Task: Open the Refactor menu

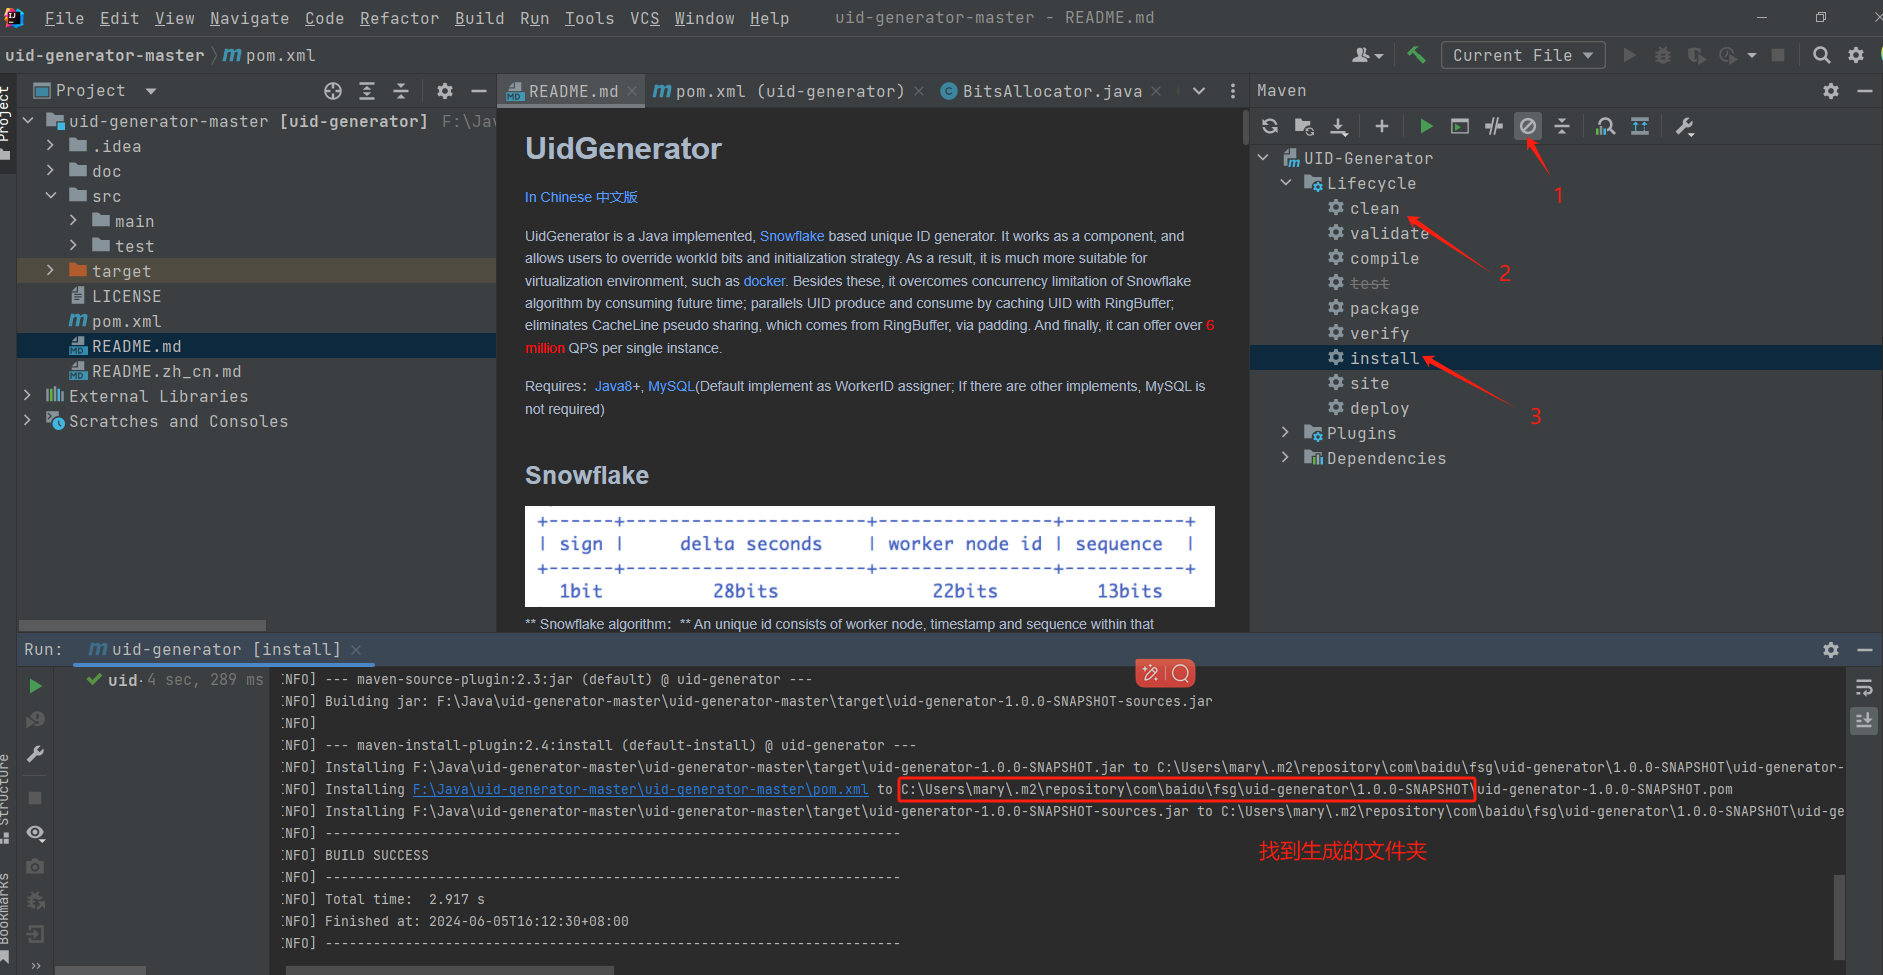Action: 399,18
